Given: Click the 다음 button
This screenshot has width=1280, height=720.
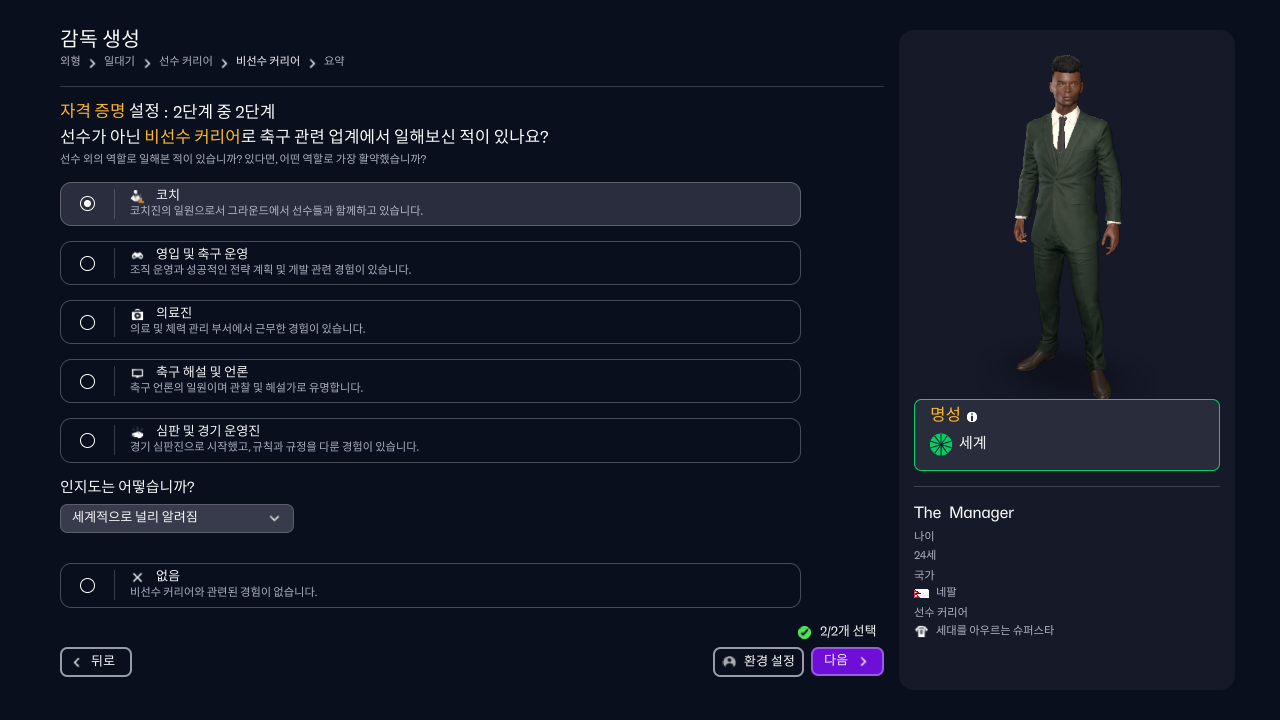Looking at the screenshot, I should (847, 661).
